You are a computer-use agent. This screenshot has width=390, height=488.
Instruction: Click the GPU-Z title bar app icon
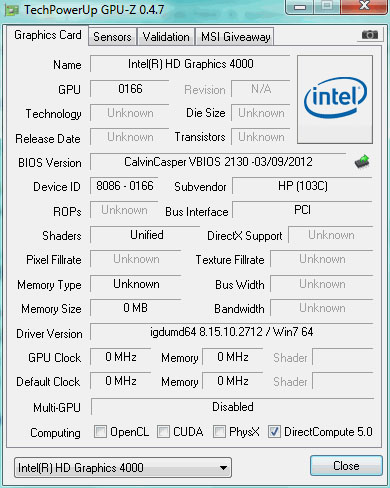(12, 10)
